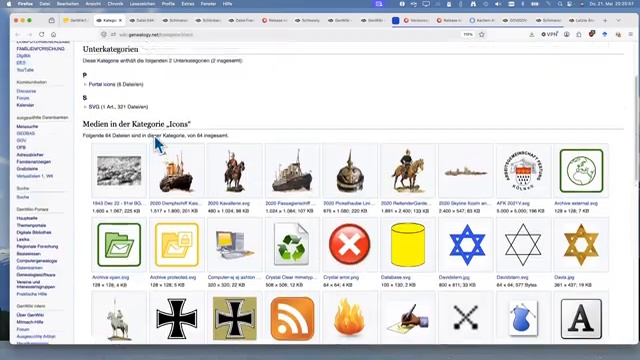Open the Ansicht menu
The width and height of the screenshot is (640, 360).
pos(93,4)
